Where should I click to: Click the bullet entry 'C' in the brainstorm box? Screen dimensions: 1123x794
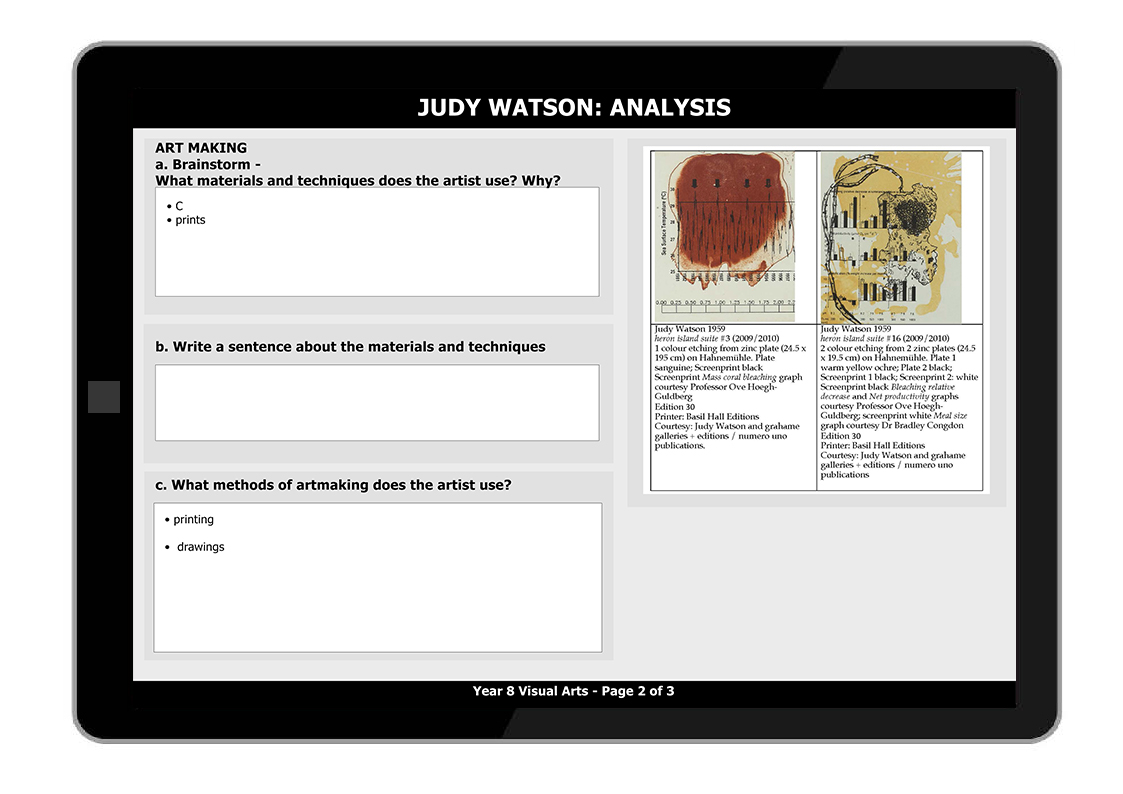(x=179, y=206)
